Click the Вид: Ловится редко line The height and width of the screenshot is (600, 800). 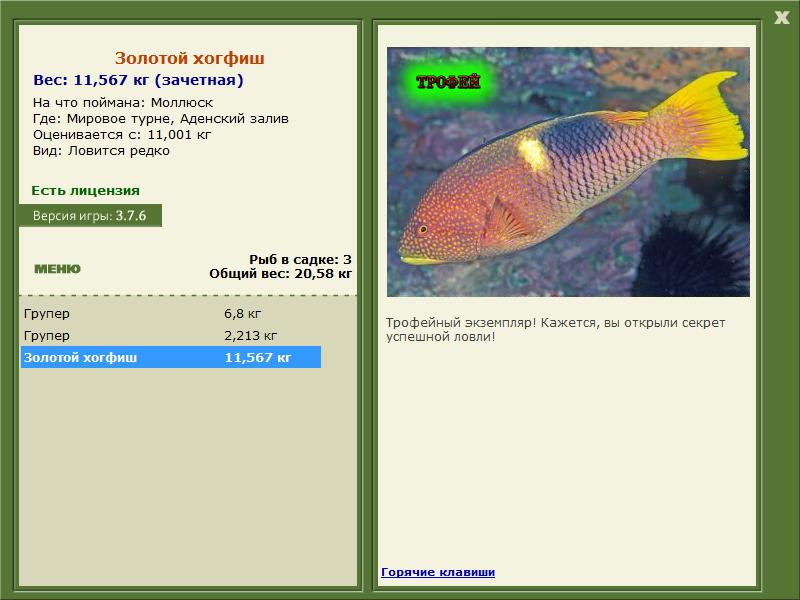point(101,151)
